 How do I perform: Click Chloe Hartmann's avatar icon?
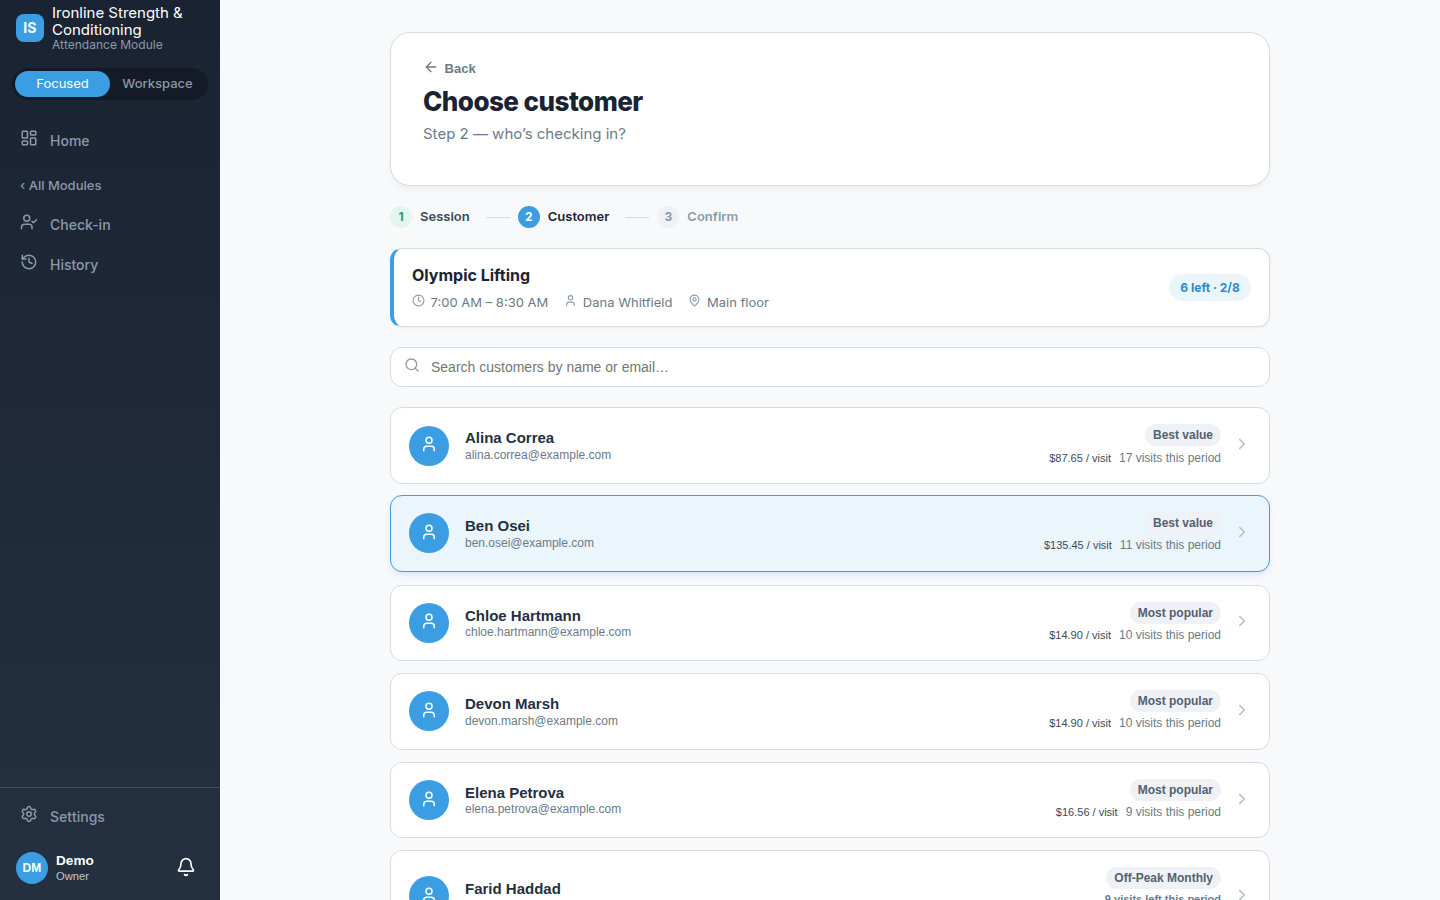[429, 623]
